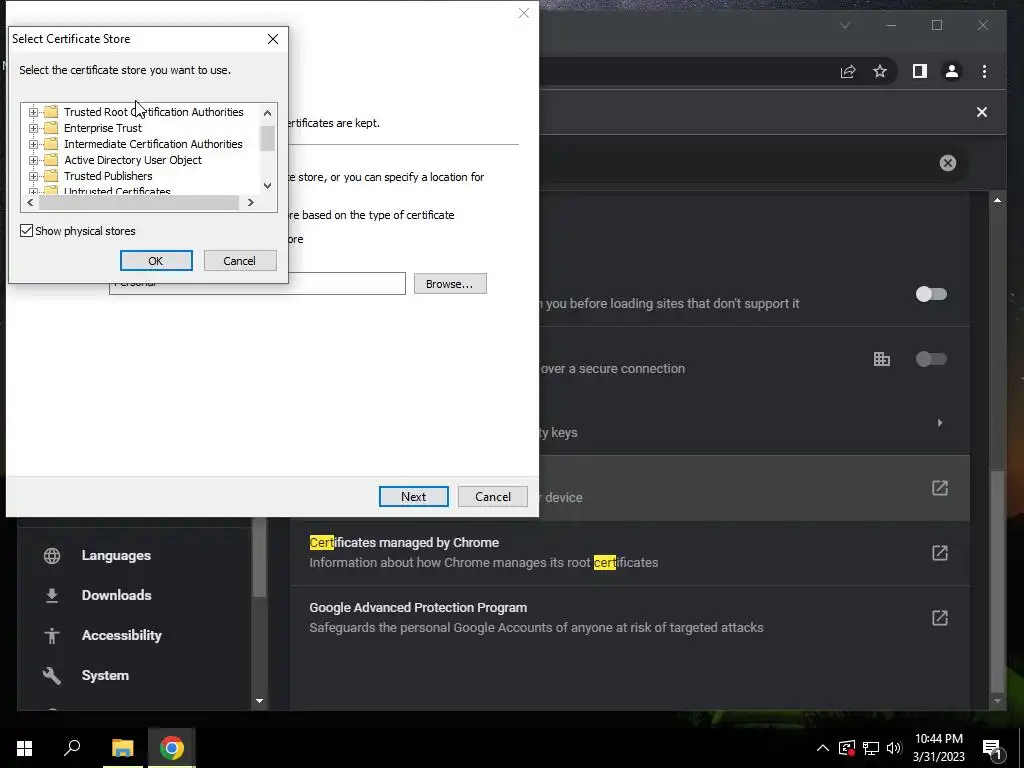Click the Downloads arrow icon
1024x768 pixels.
coord(52,596)
